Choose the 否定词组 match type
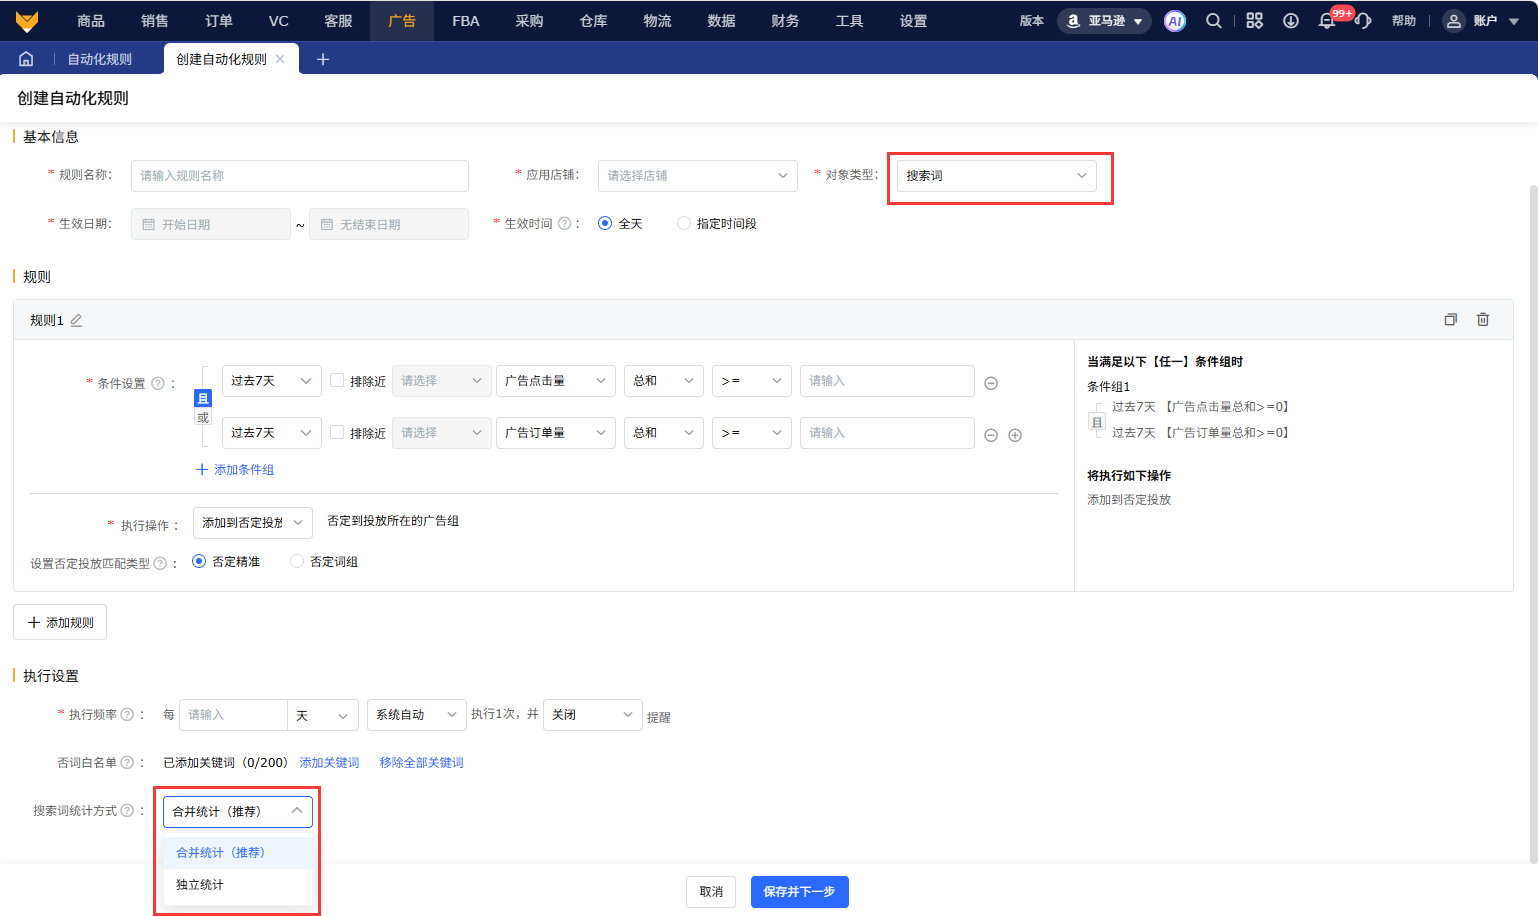This screenshot has height=916, width=1538. pyautogui.click(x=297, y=562)
